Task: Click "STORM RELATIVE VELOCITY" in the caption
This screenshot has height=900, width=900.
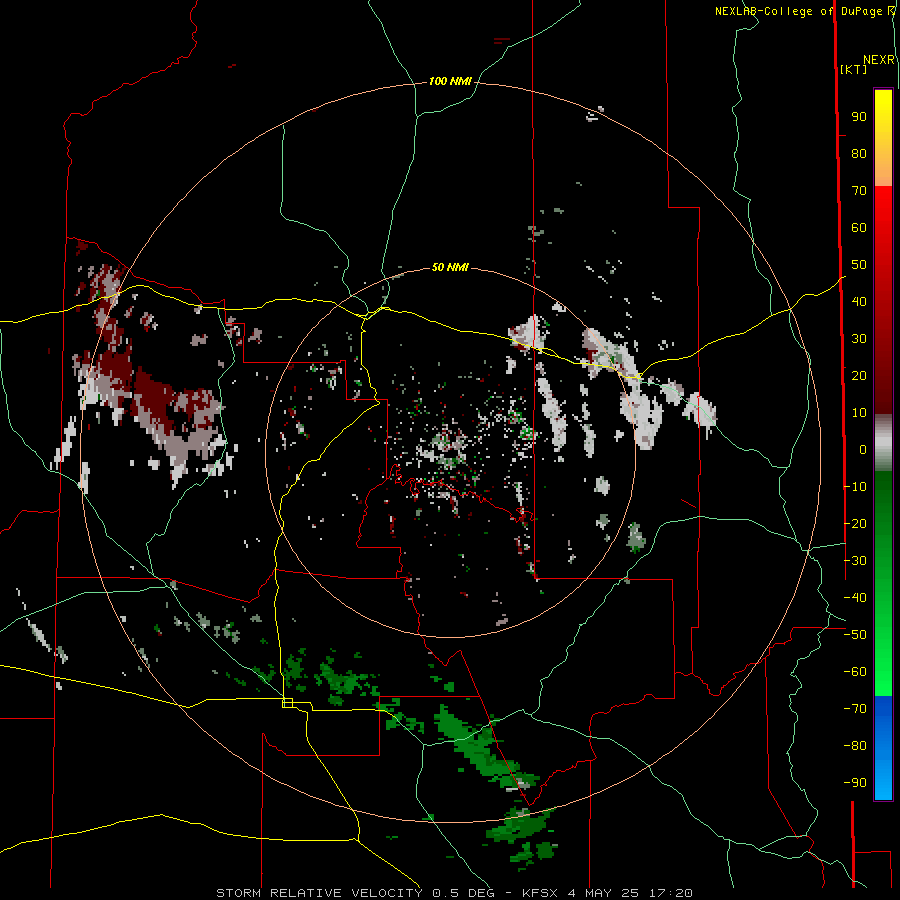Action: (319, 893)
